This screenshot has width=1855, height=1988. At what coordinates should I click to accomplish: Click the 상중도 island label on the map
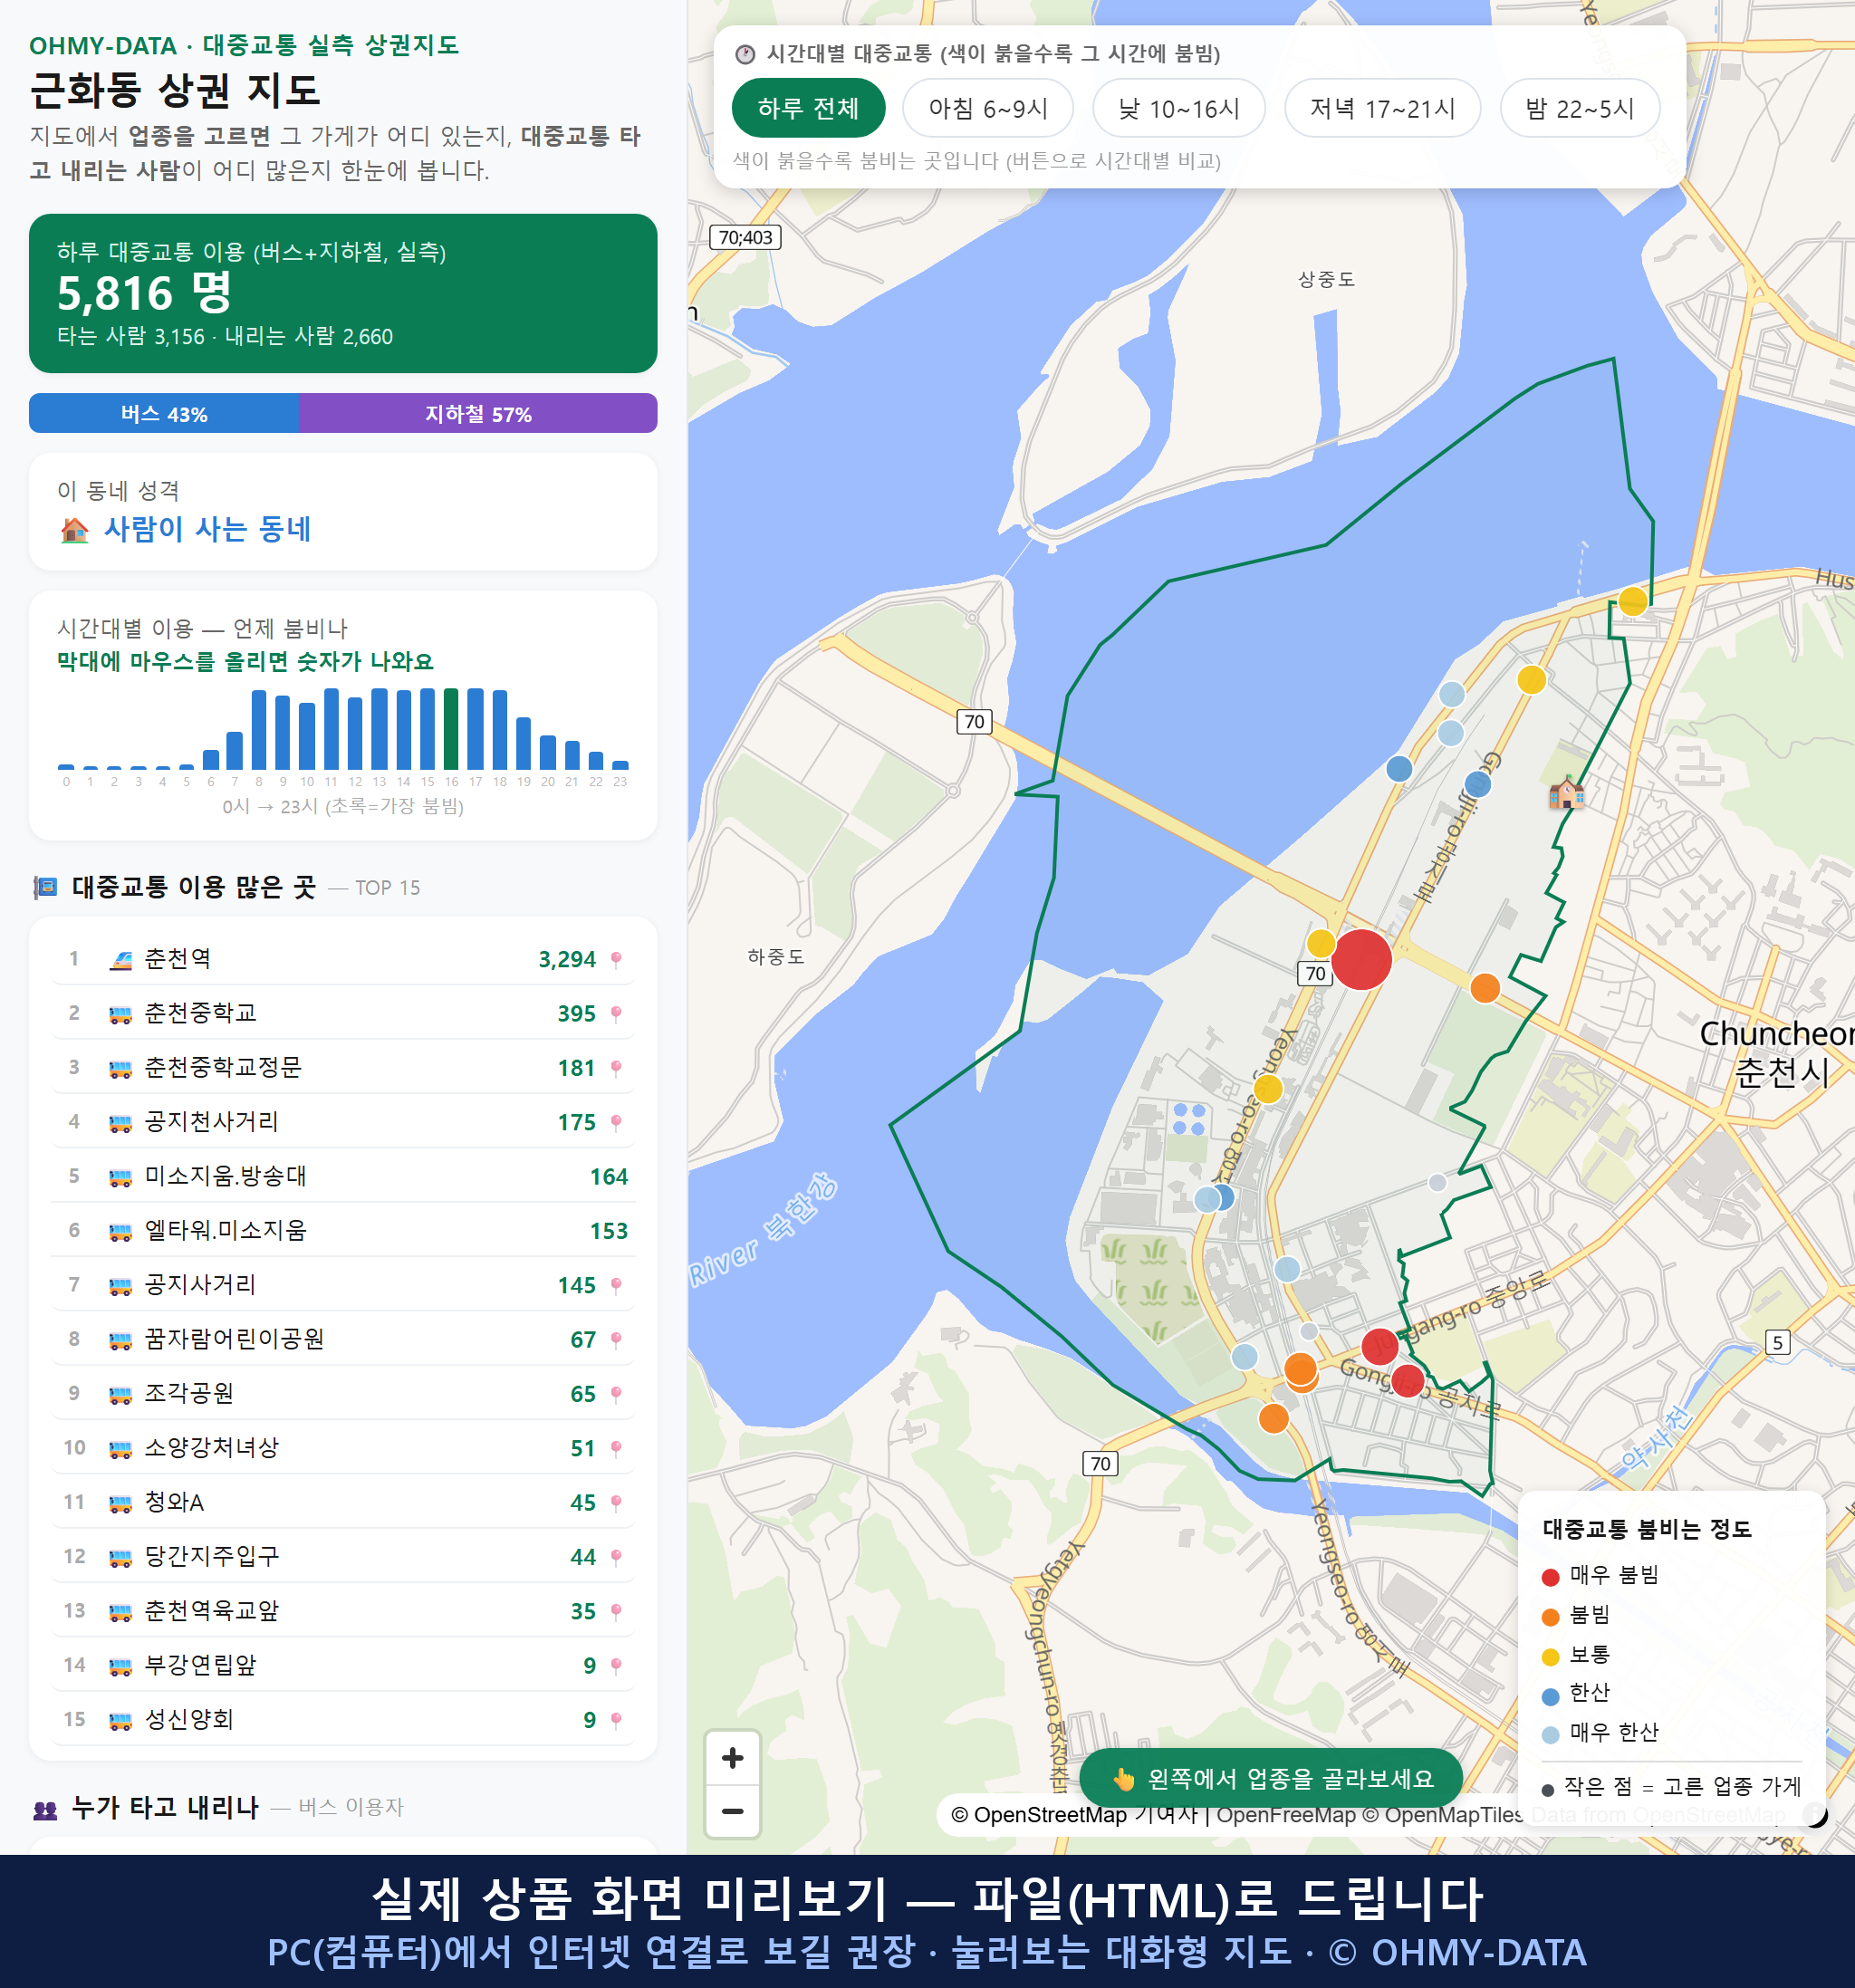coord(1326,280)
